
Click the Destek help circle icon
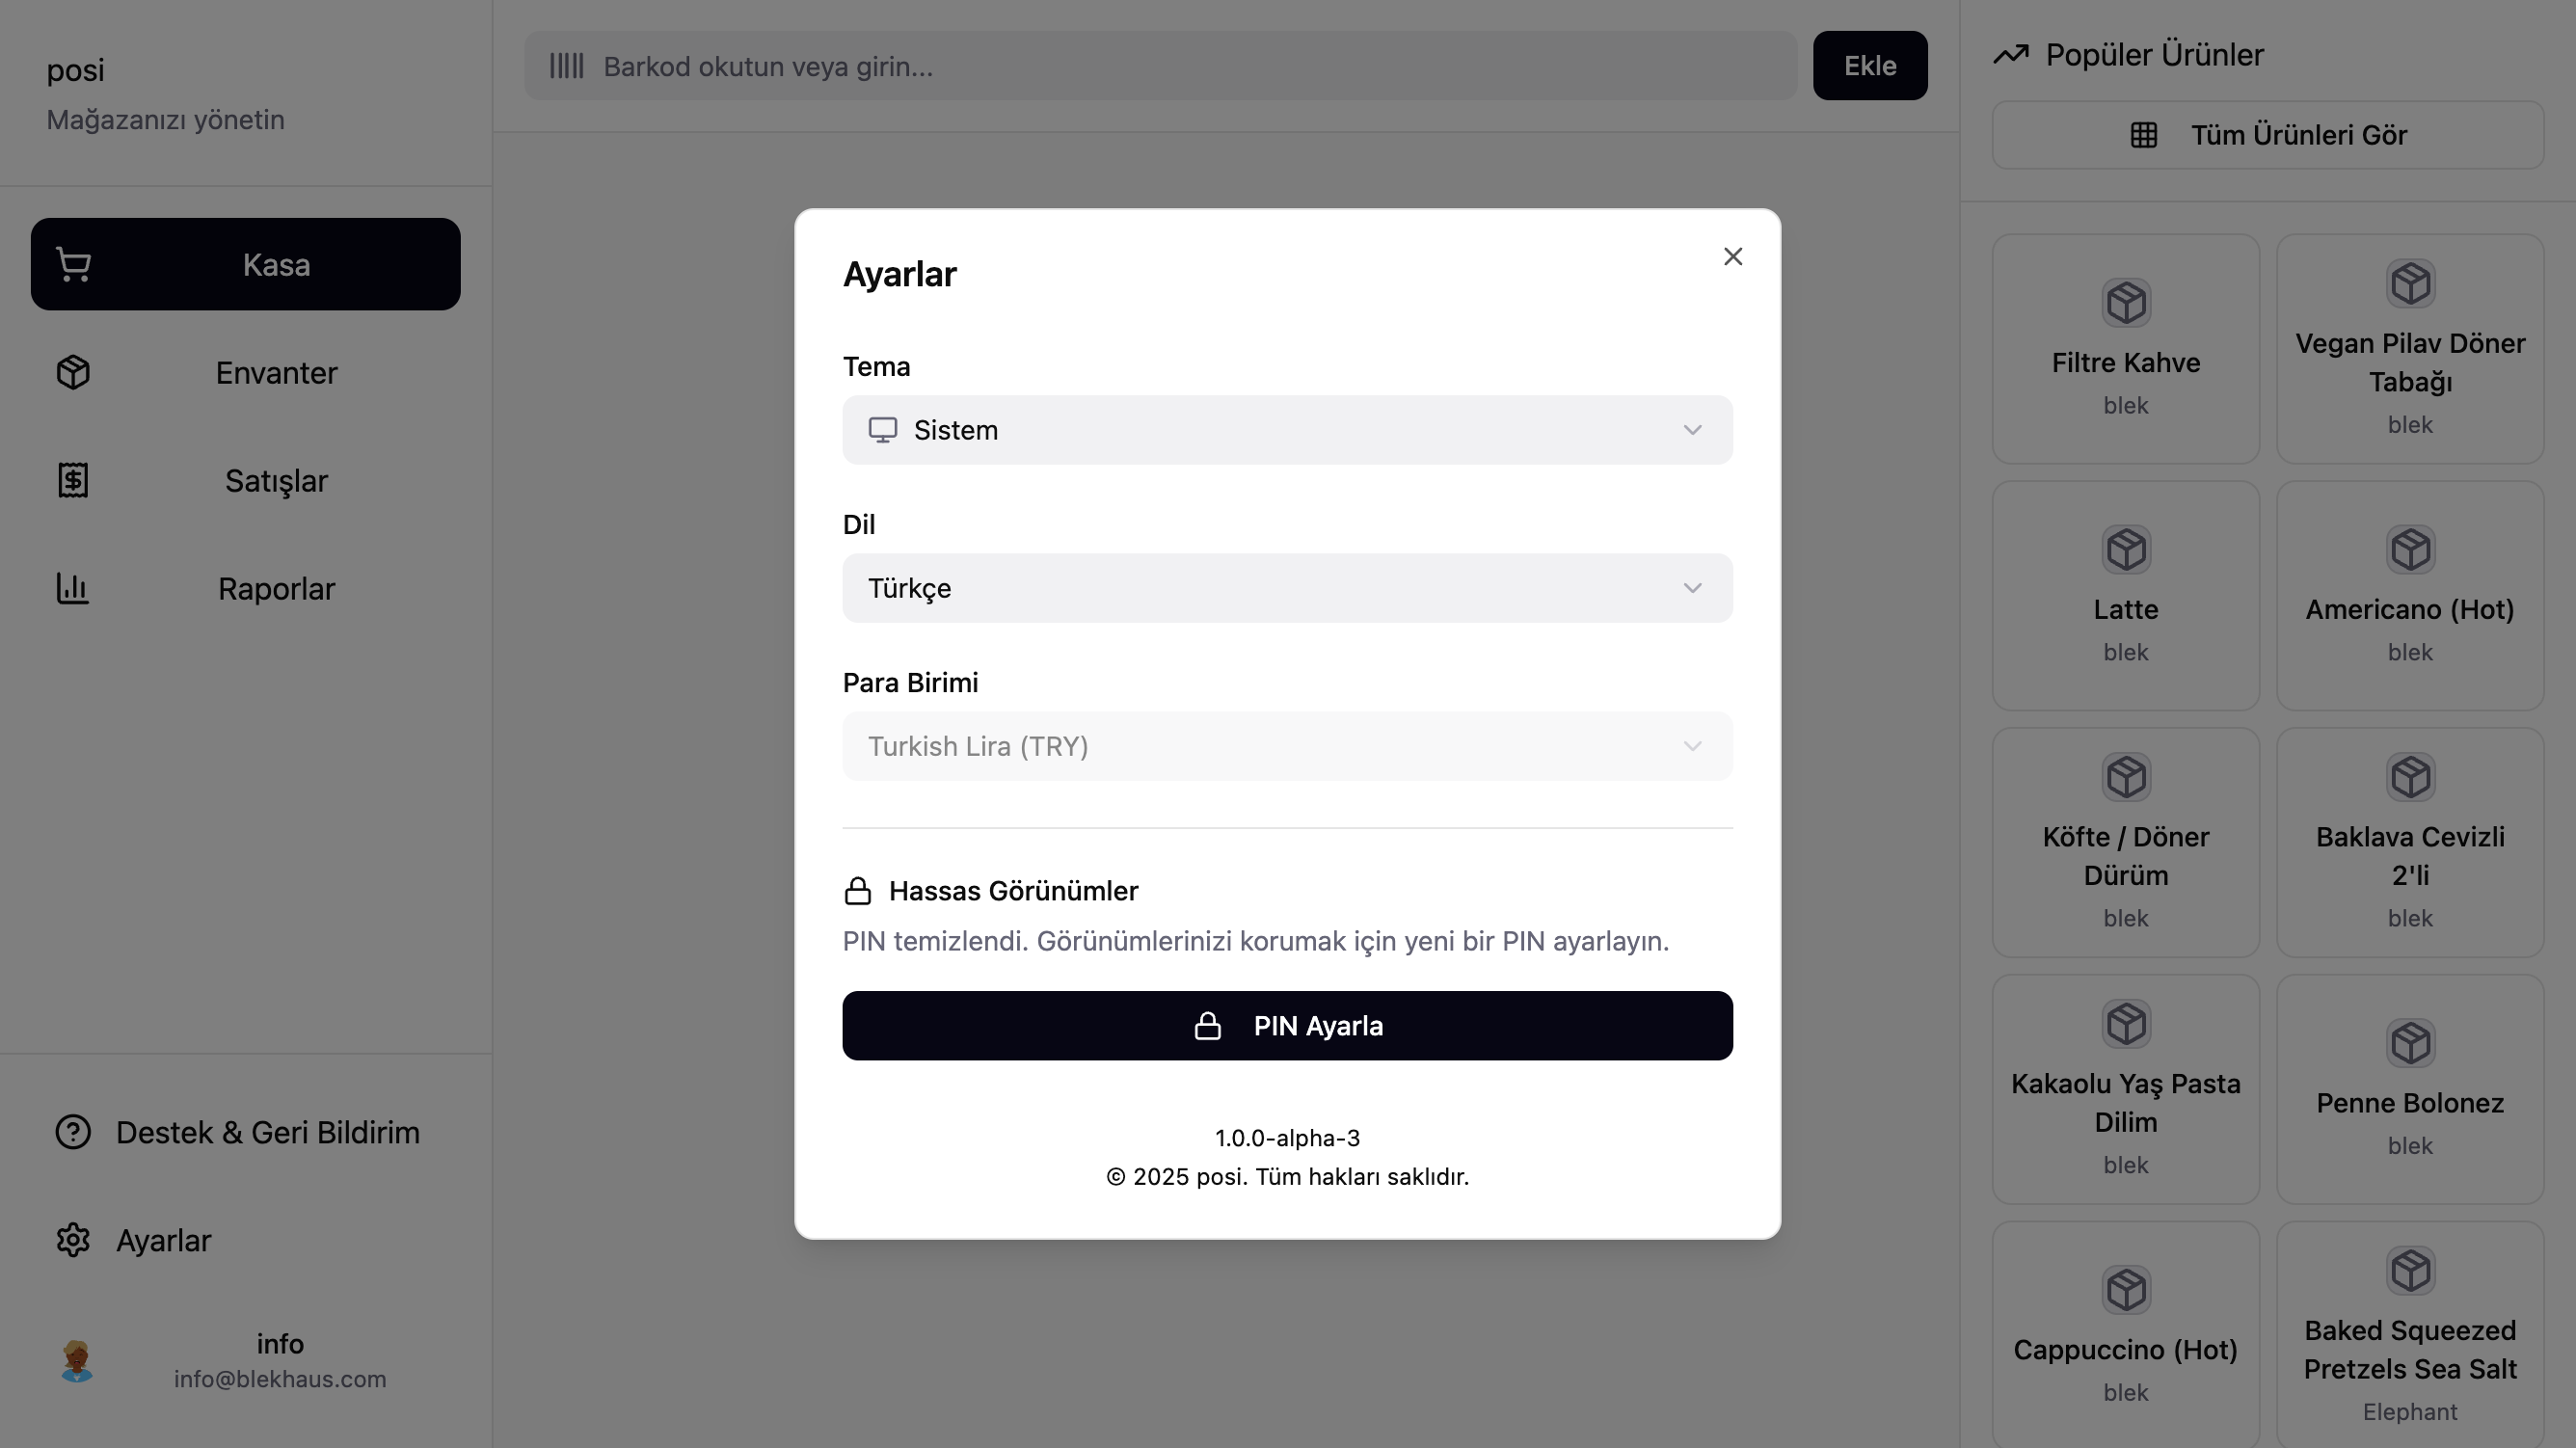tap(73, 1132)
